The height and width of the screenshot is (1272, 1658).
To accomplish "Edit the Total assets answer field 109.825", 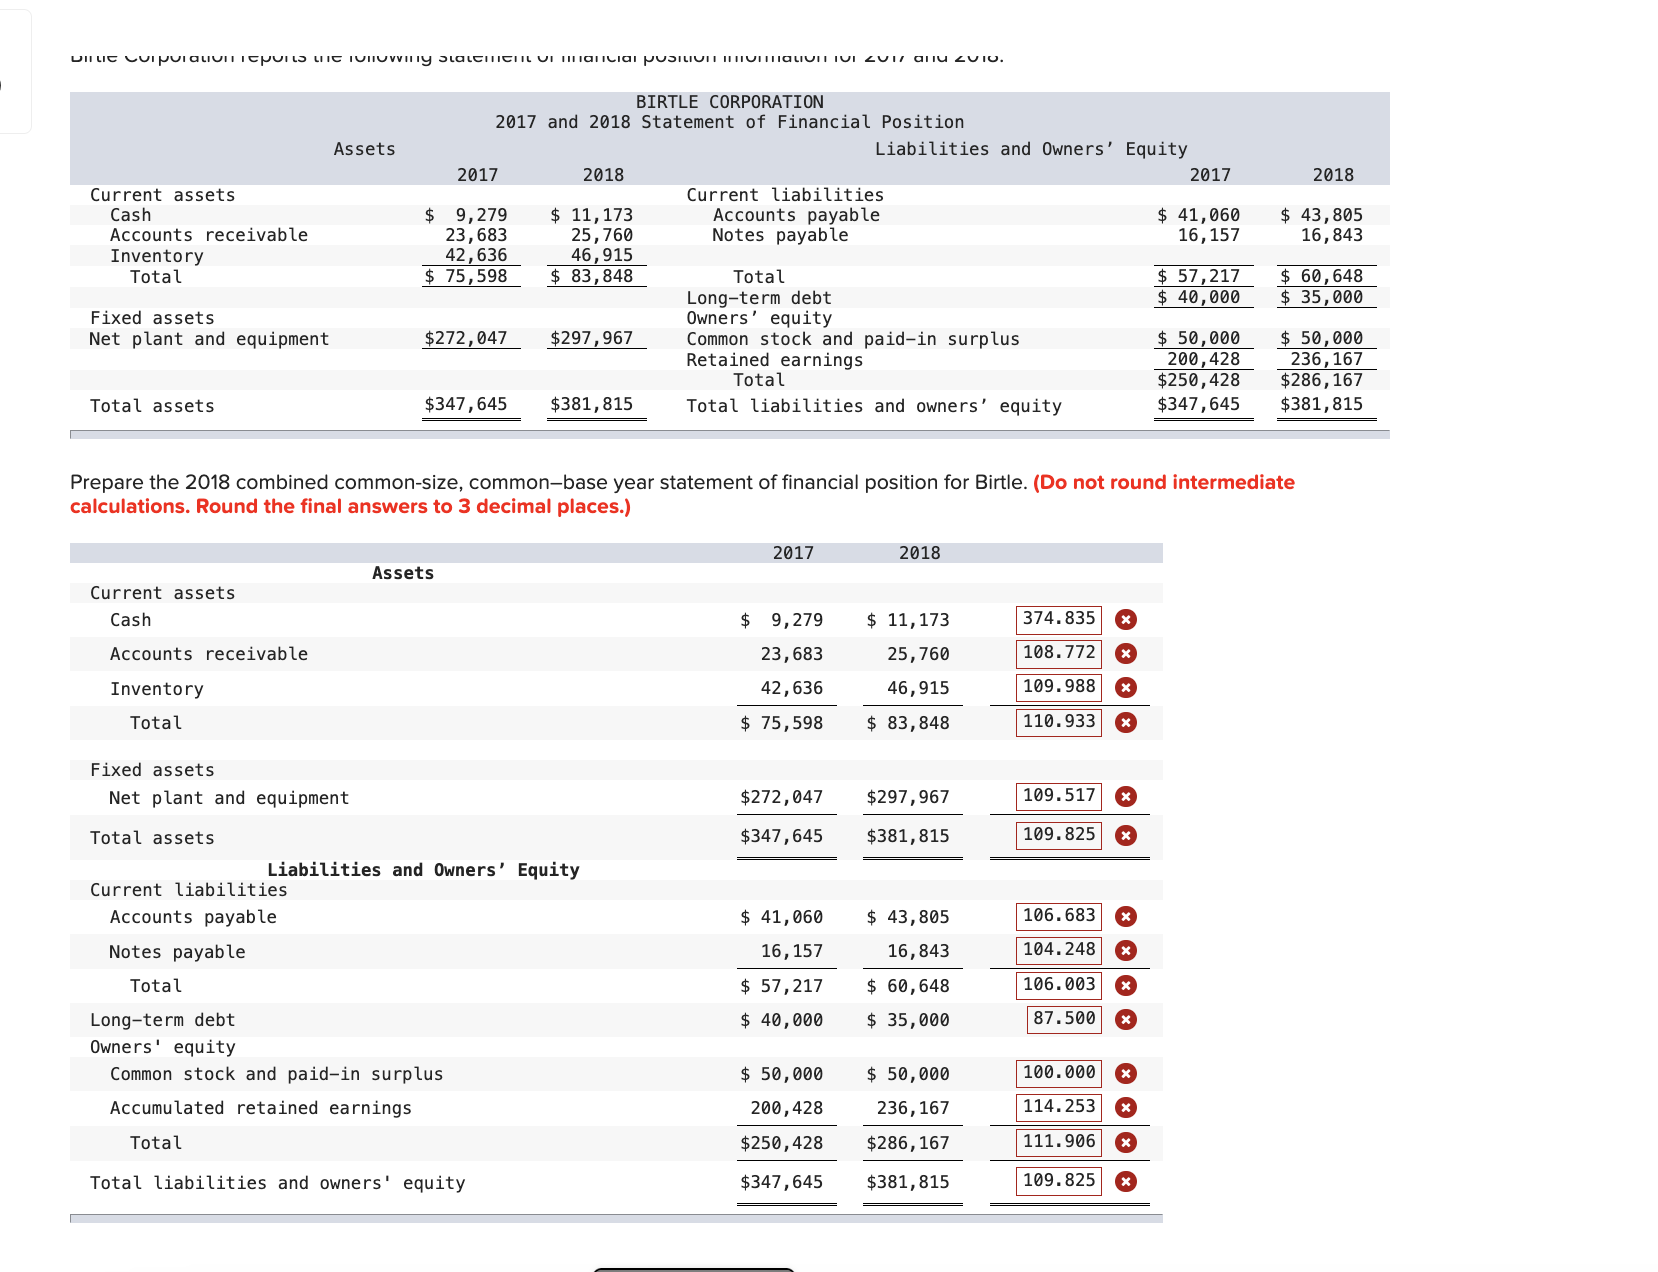I will 1059,835.
